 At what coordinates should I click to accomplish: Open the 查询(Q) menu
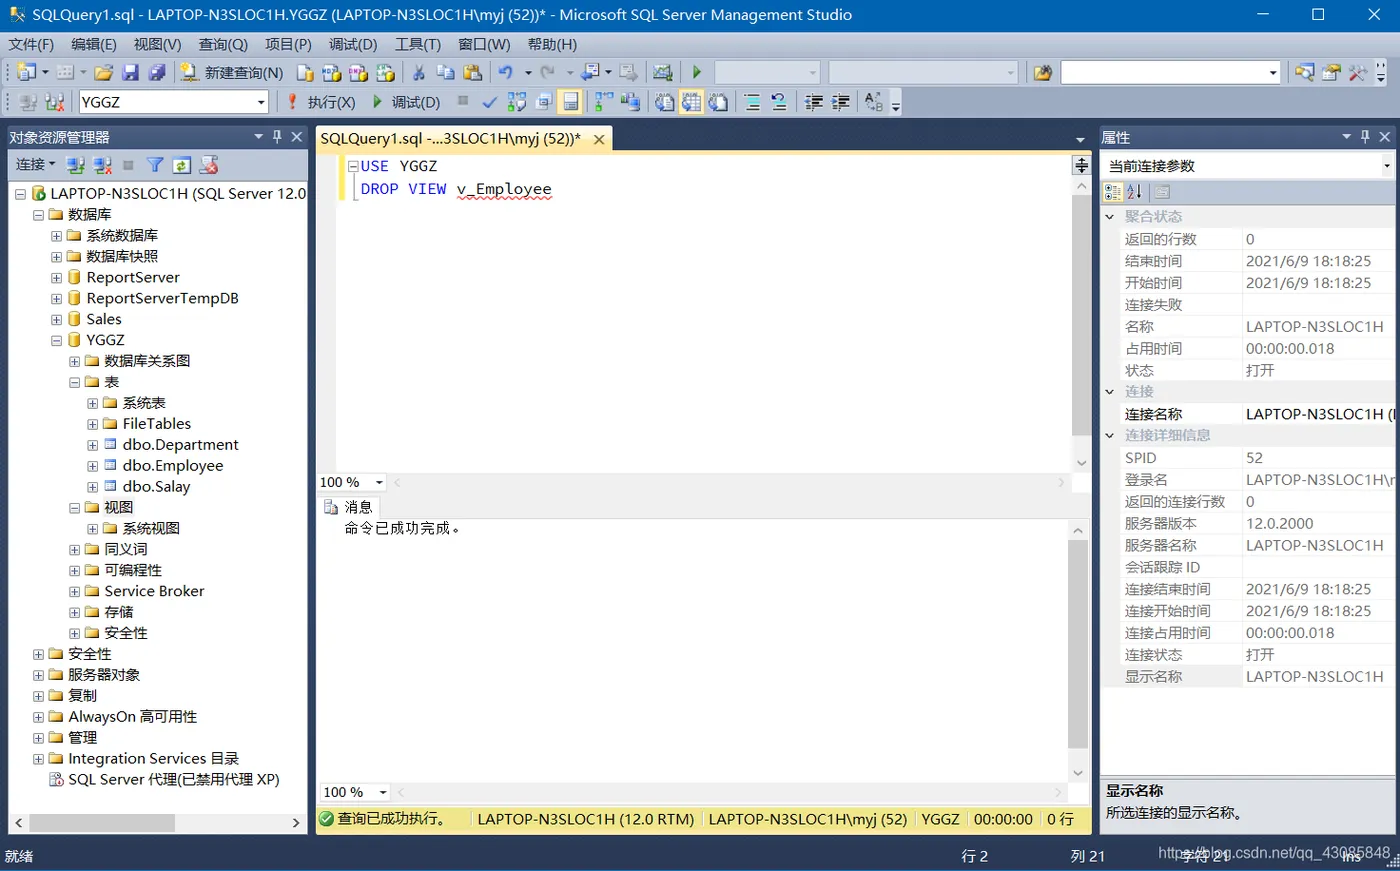pos(223,45)
